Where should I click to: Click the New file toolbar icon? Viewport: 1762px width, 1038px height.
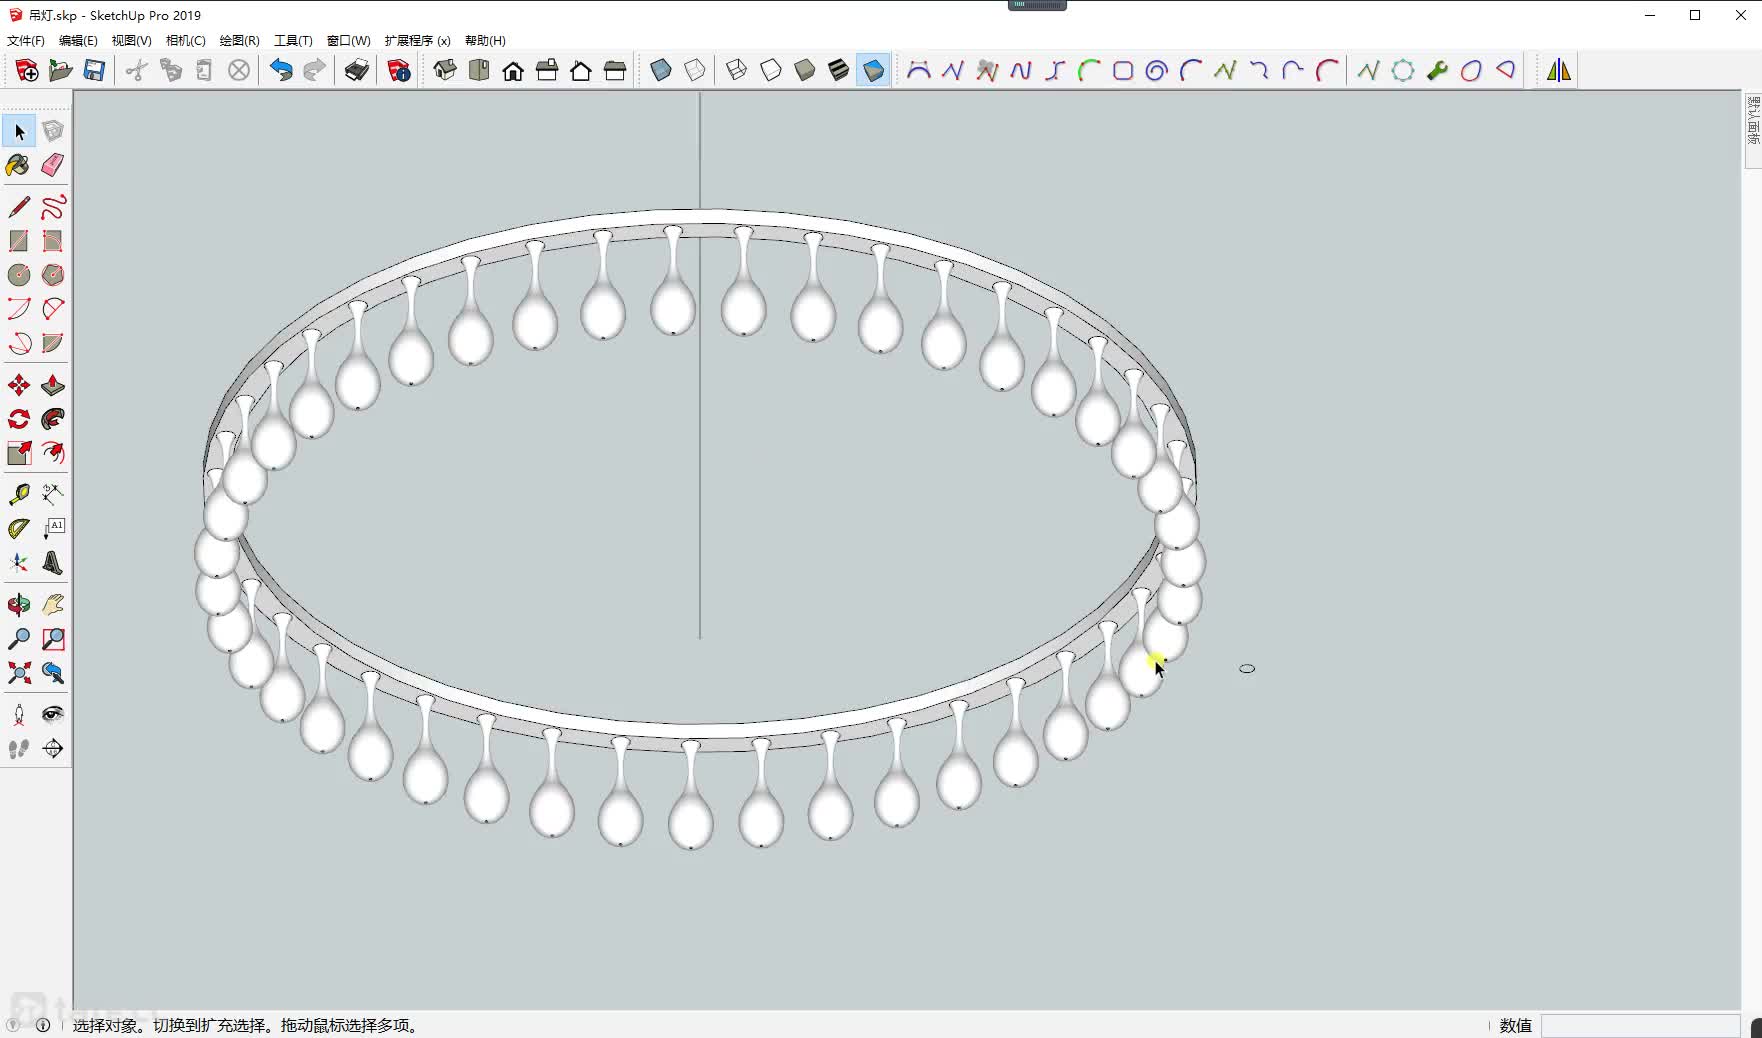pos(27,70)
